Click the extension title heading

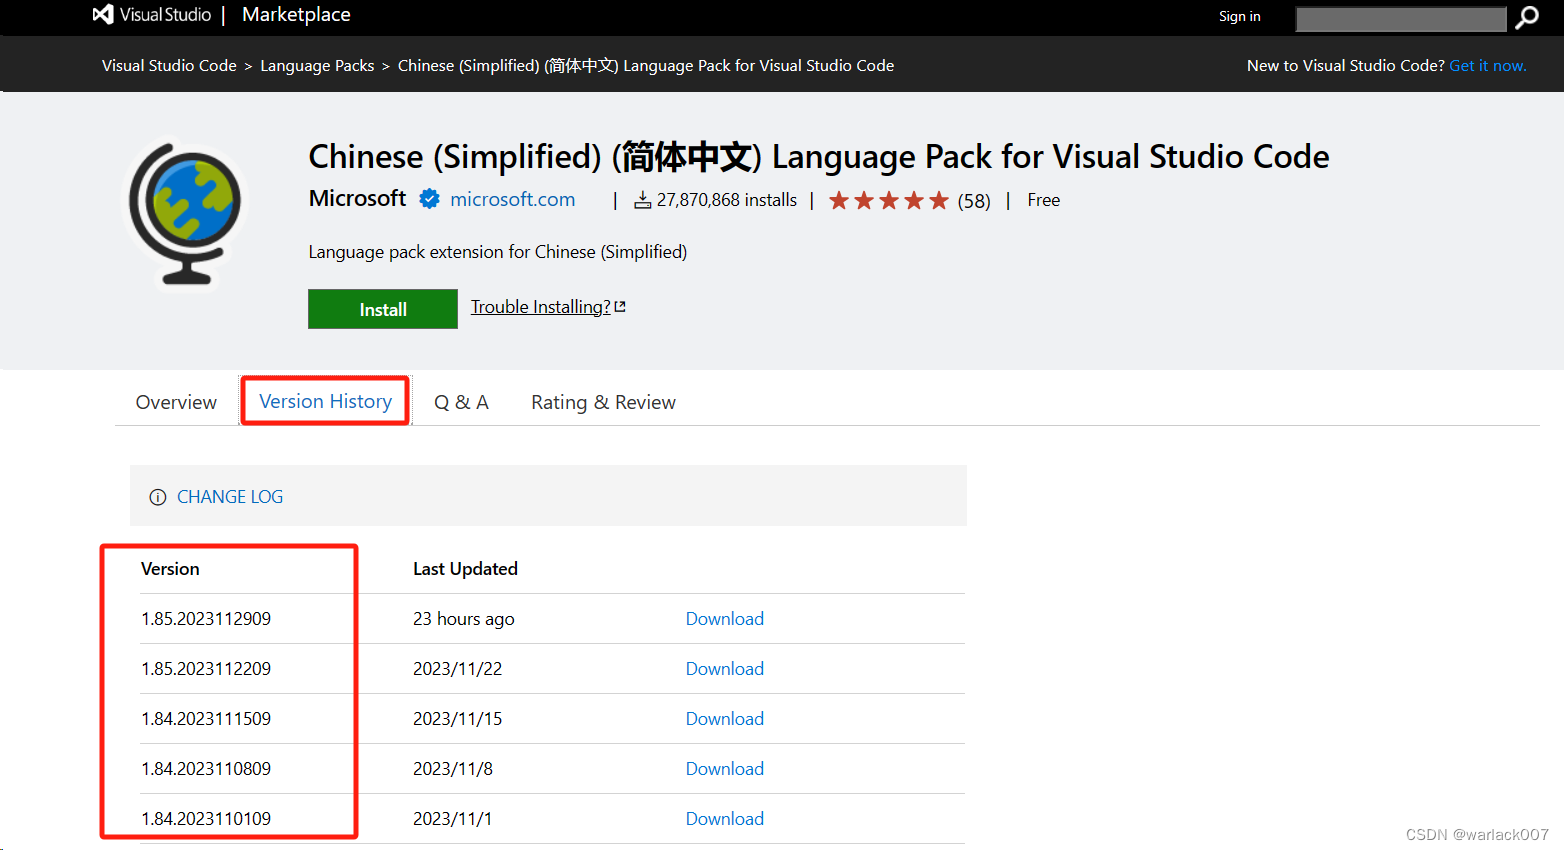tap(819, 157)
